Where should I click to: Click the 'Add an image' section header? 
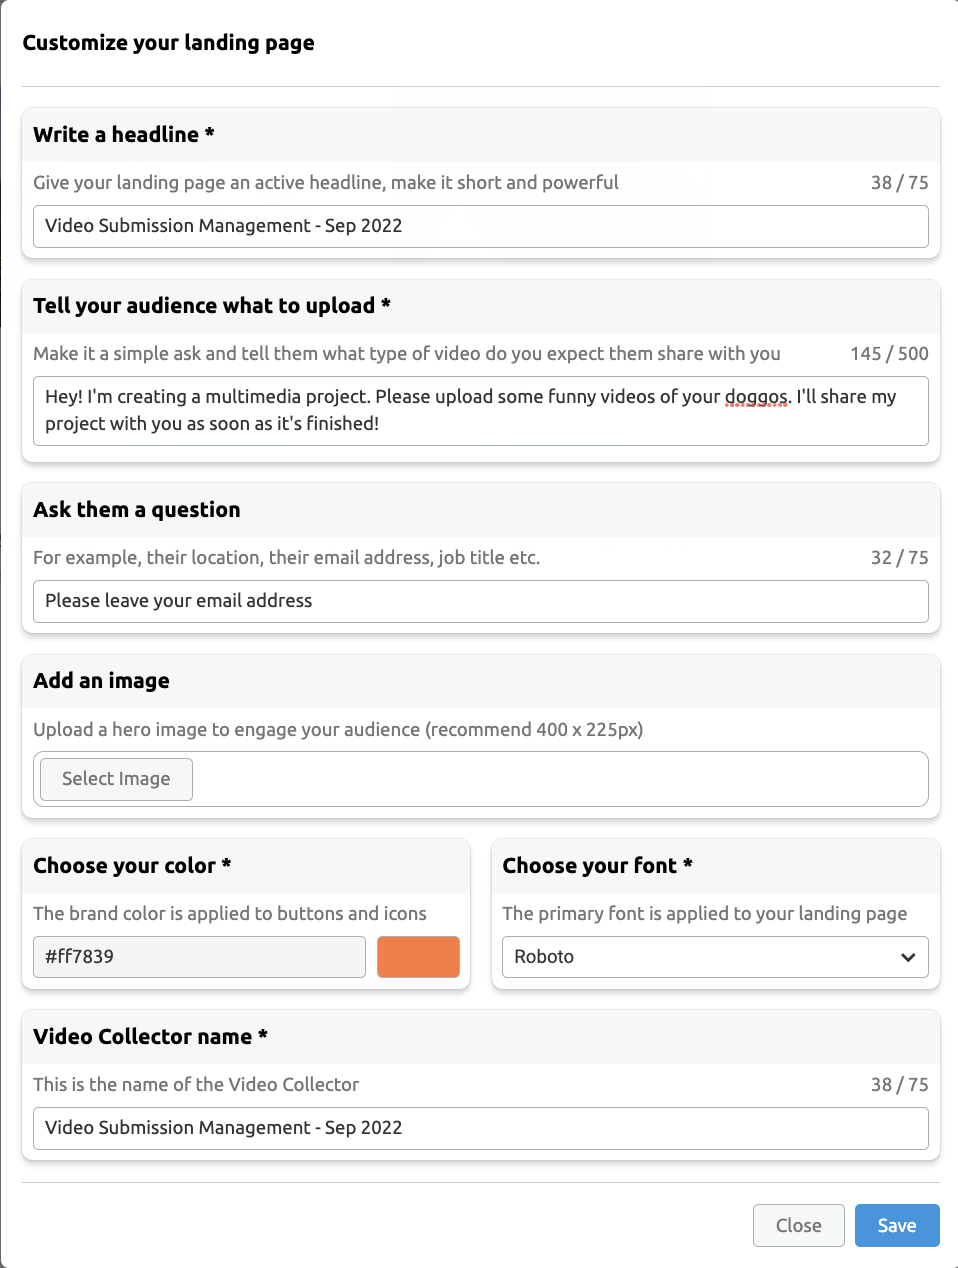101,680
